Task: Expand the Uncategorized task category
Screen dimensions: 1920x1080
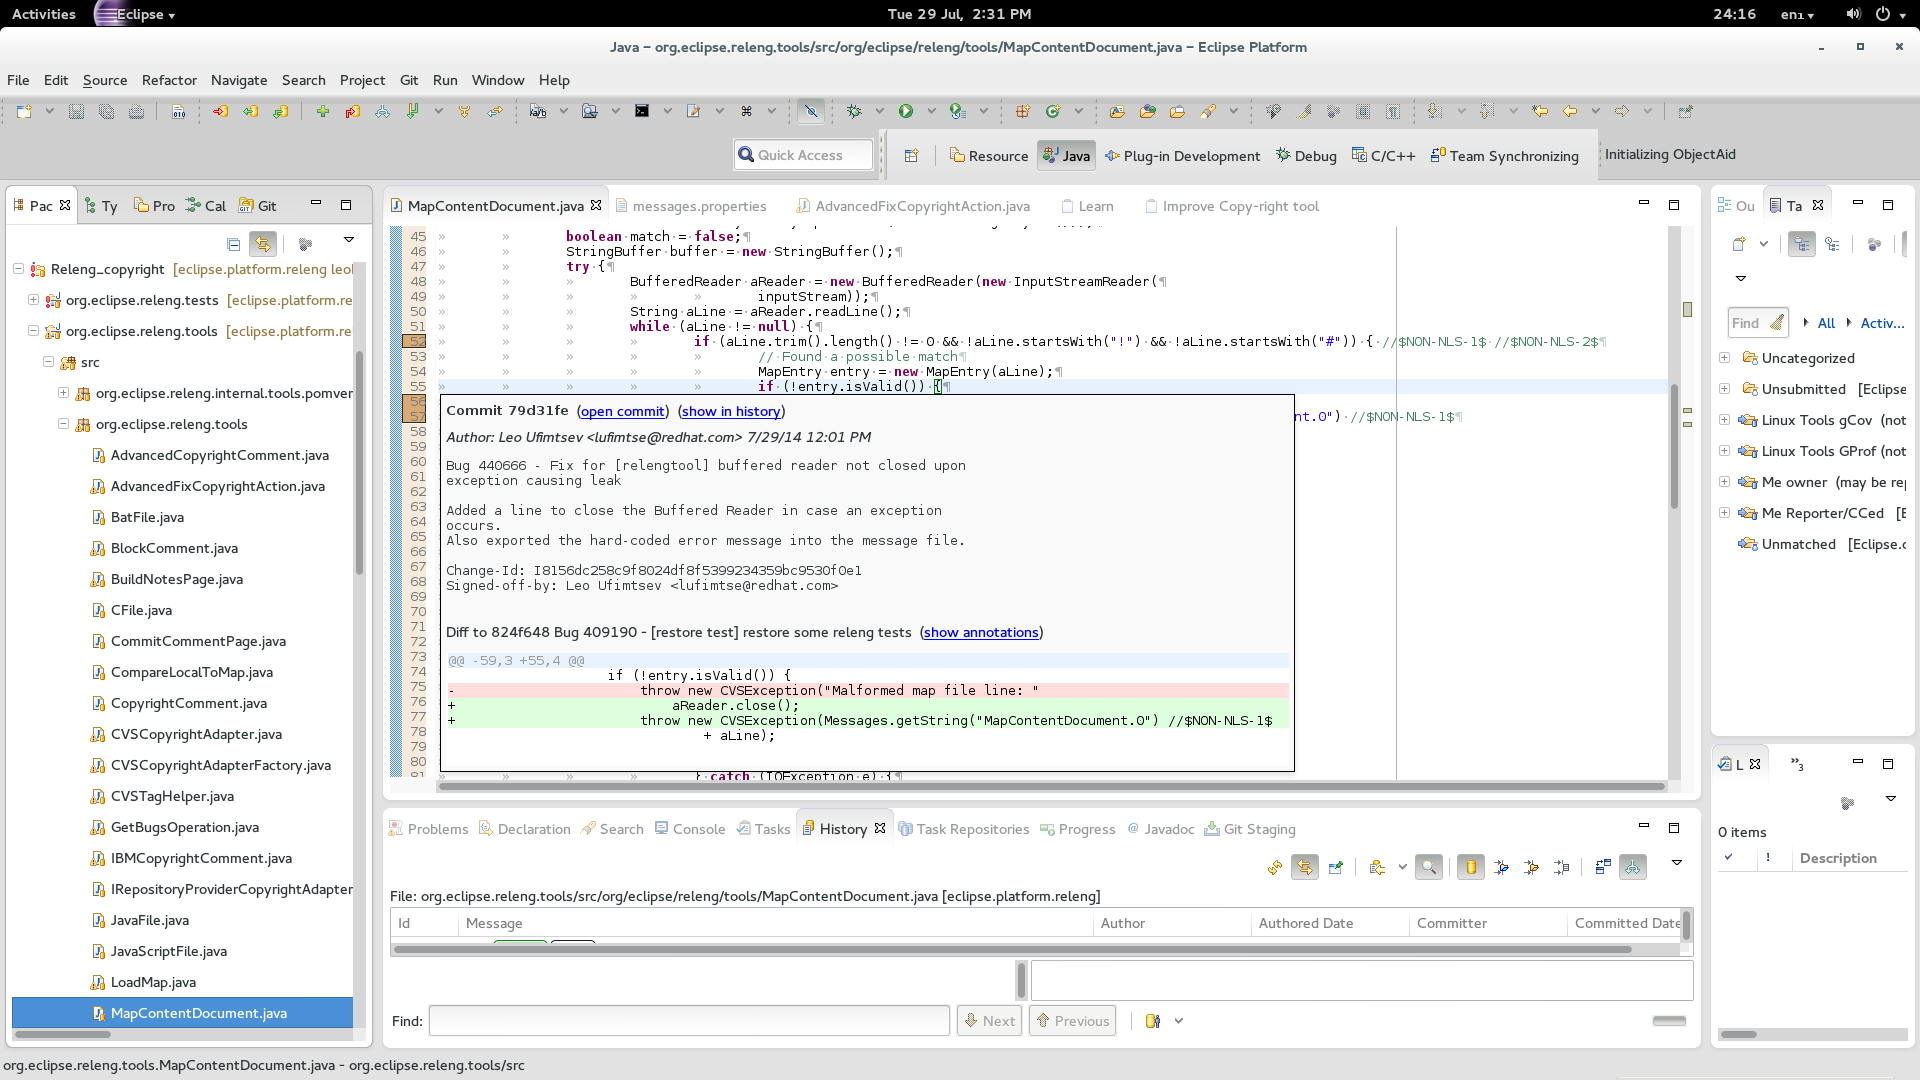Action: tap(1724, 358)
